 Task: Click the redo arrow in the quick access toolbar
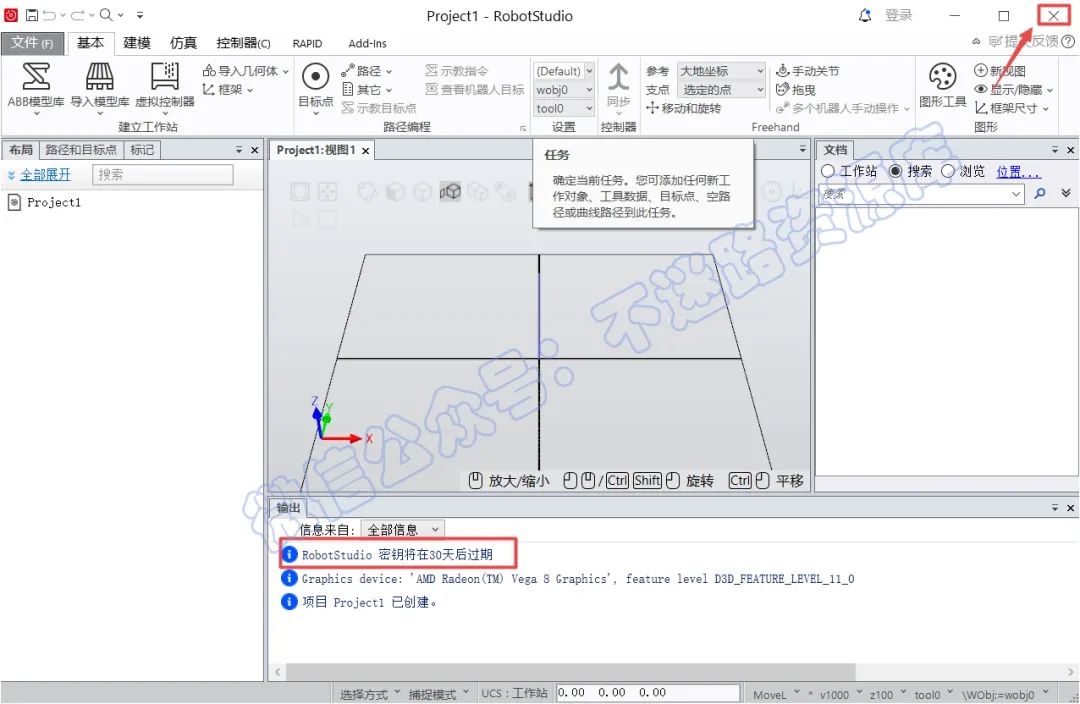point(78,14)
